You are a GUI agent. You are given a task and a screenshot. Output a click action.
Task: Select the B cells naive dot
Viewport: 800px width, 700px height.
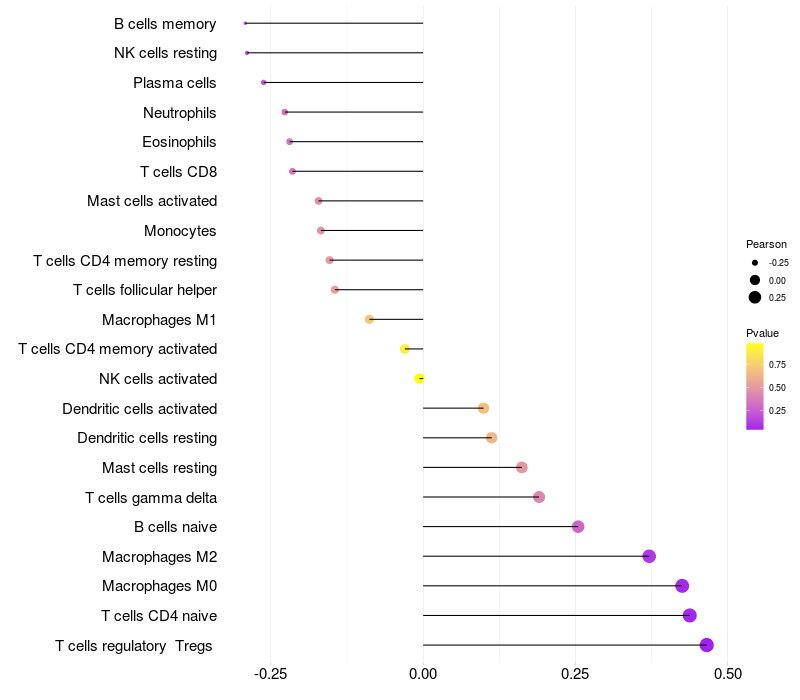(578, 527)
